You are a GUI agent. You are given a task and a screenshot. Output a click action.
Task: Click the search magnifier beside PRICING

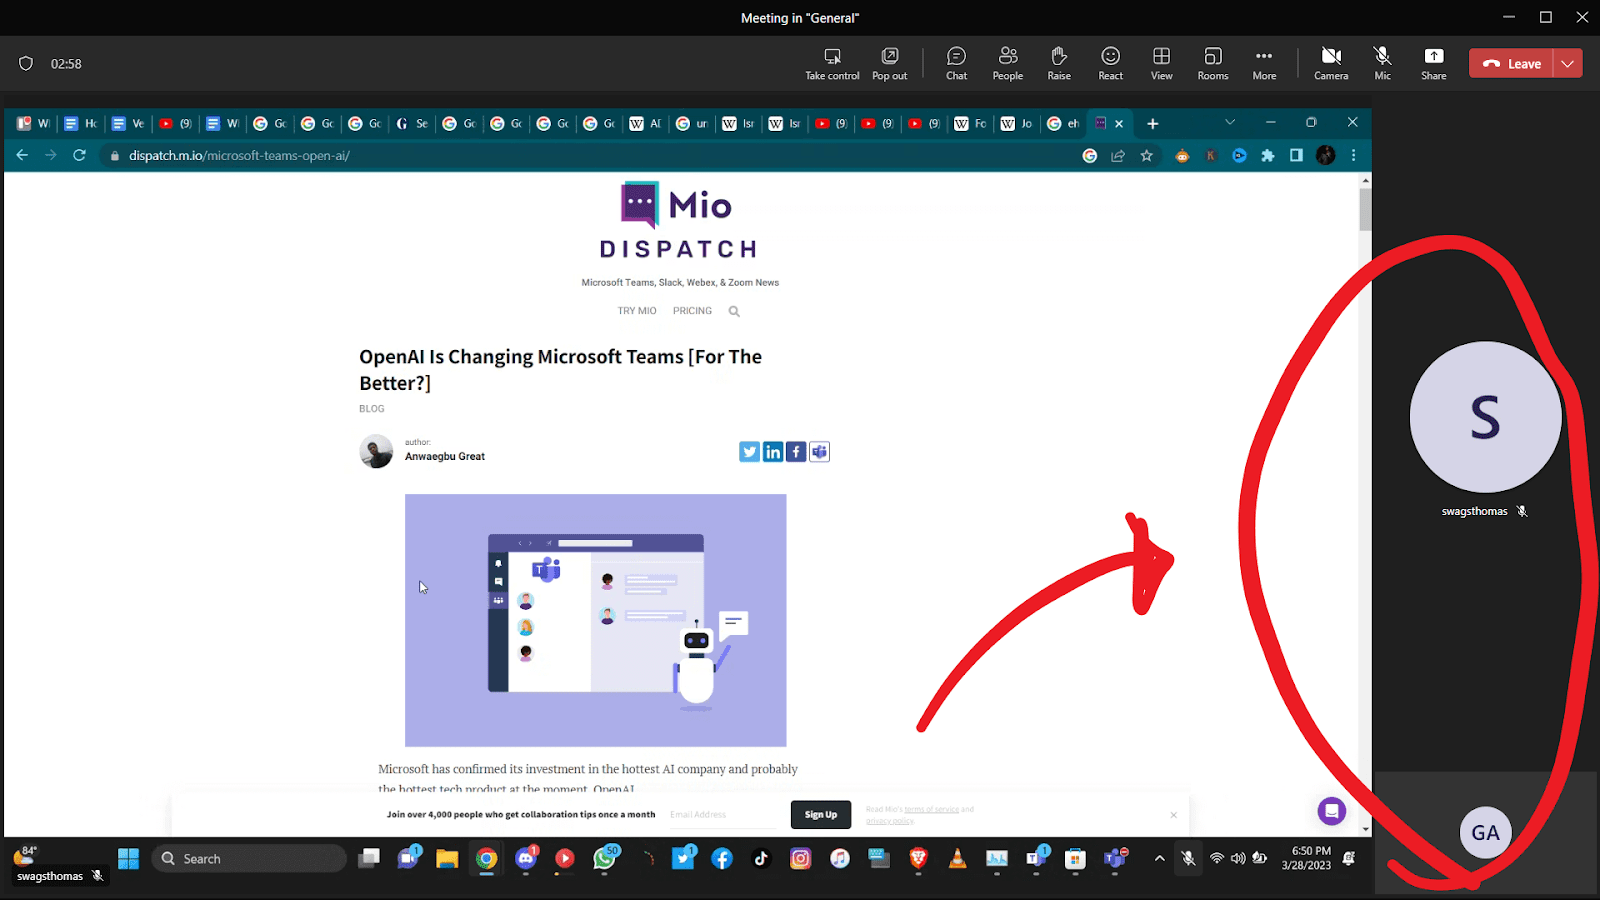[x=734, y=311]
